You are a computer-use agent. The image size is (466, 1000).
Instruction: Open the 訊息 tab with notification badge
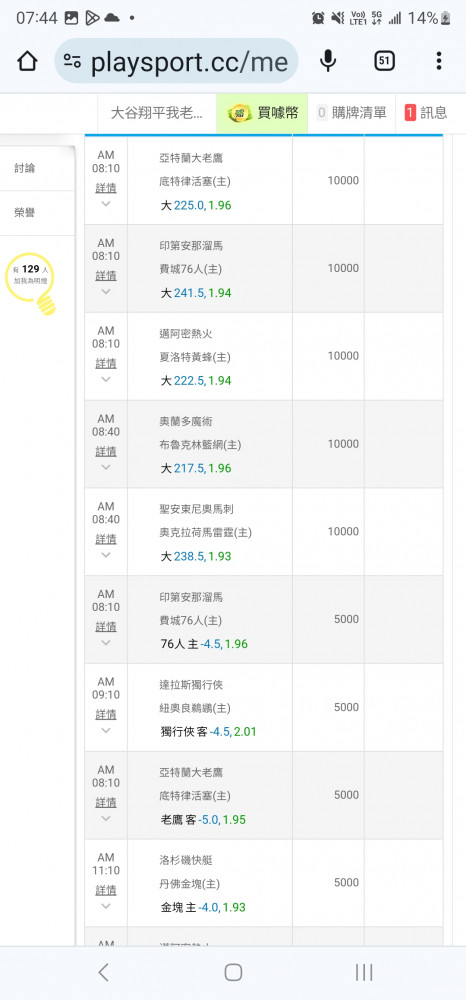(426, 113)
